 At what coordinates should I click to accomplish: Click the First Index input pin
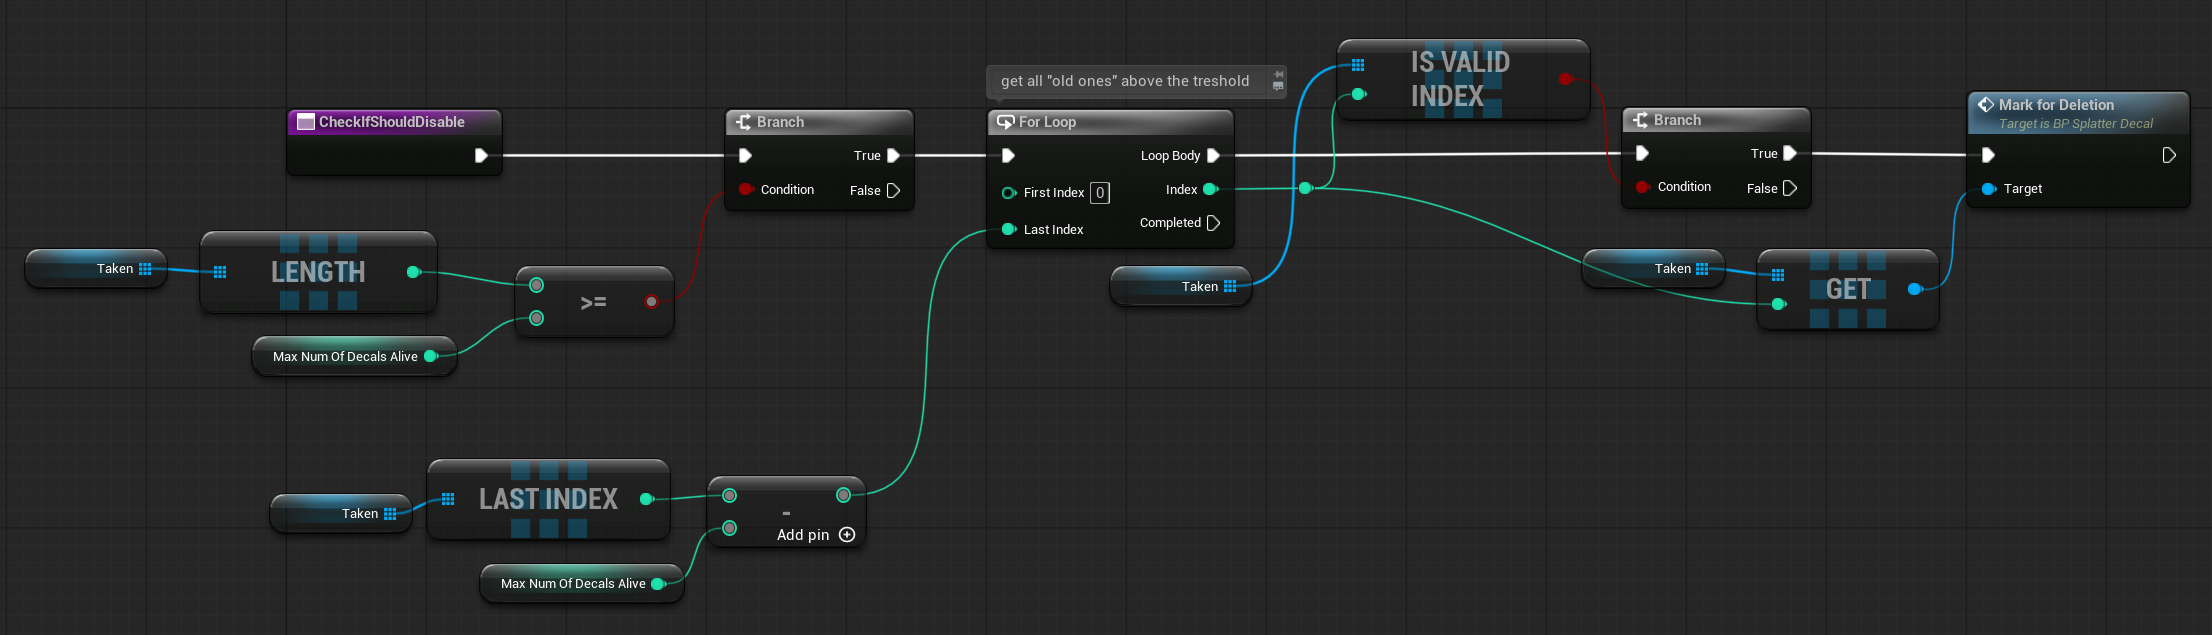pos(1008,193)
